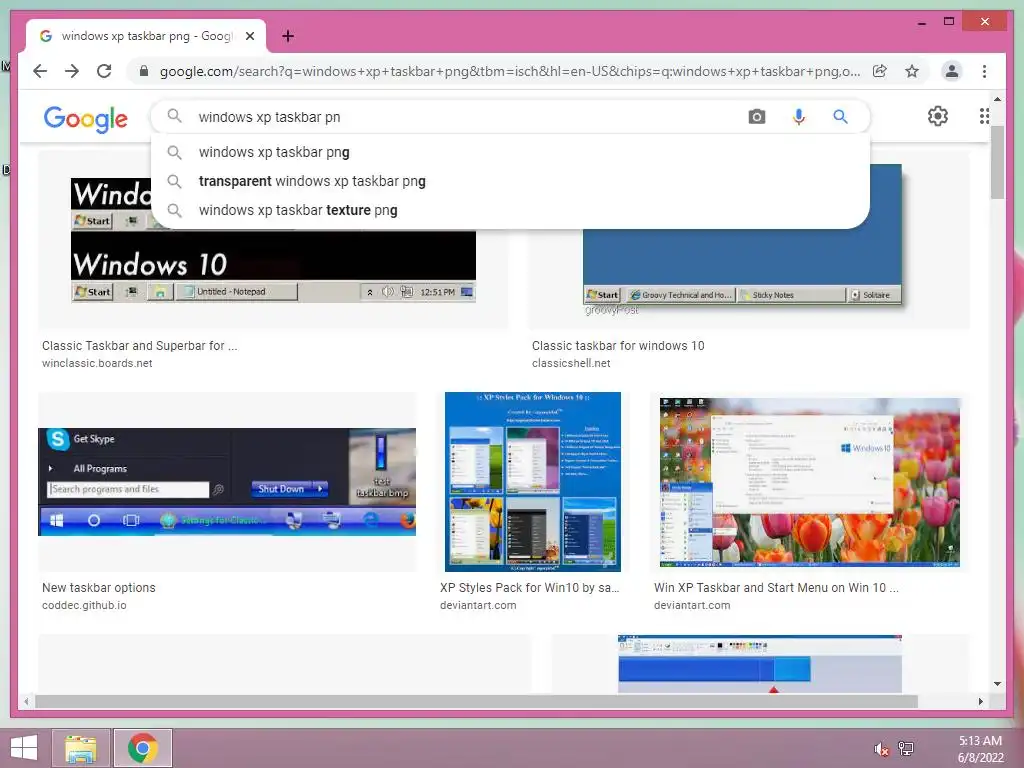View site info via the lock icon

tap(144, 71)
